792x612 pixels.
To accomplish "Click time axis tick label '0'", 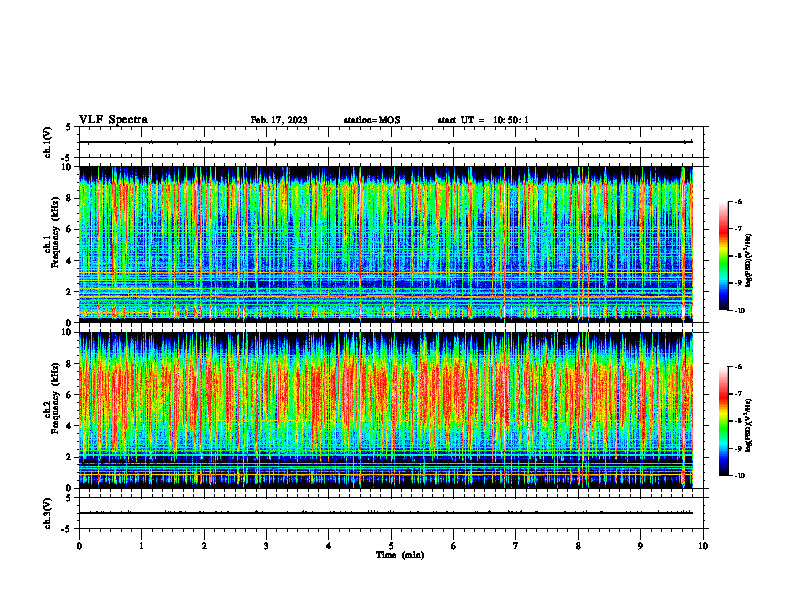I will tap(79, 546).
